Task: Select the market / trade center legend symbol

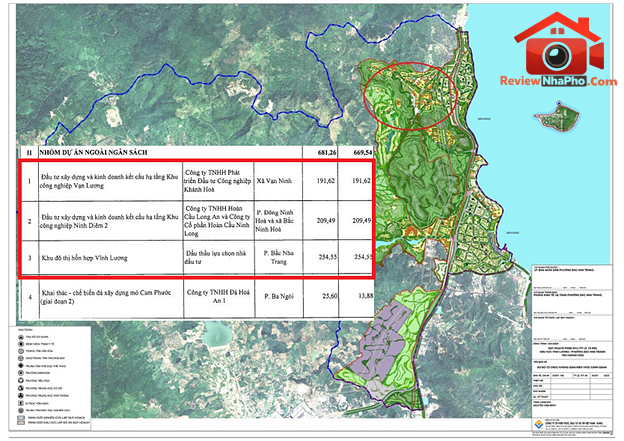Action: 21,358
